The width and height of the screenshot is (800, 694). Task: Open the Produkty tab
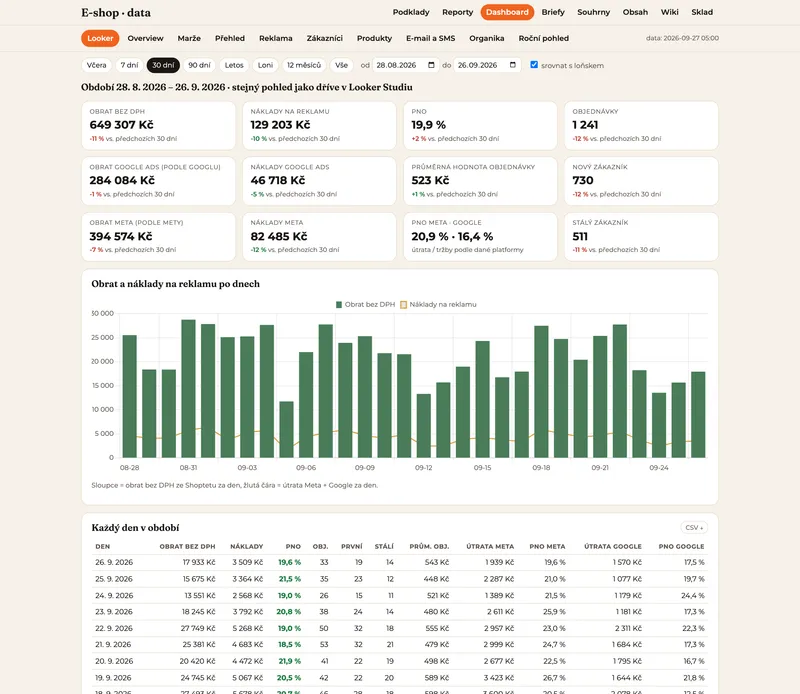click(374, 38)
